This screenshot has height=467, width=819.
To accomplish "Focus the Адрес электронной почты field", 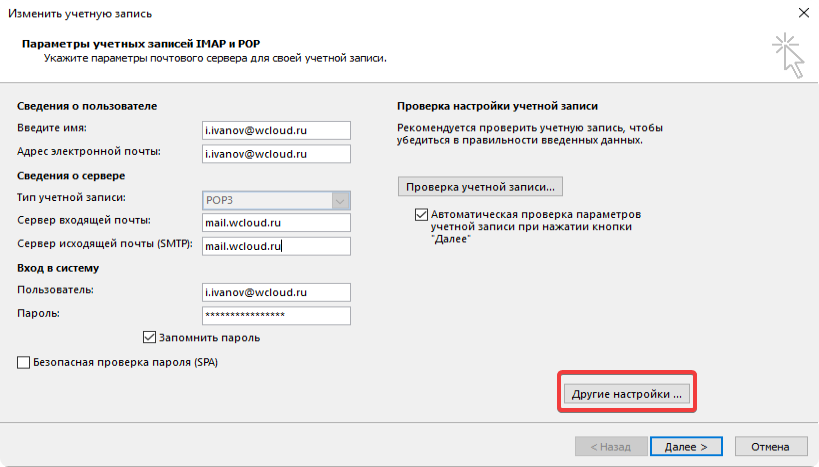I will 275,154.
